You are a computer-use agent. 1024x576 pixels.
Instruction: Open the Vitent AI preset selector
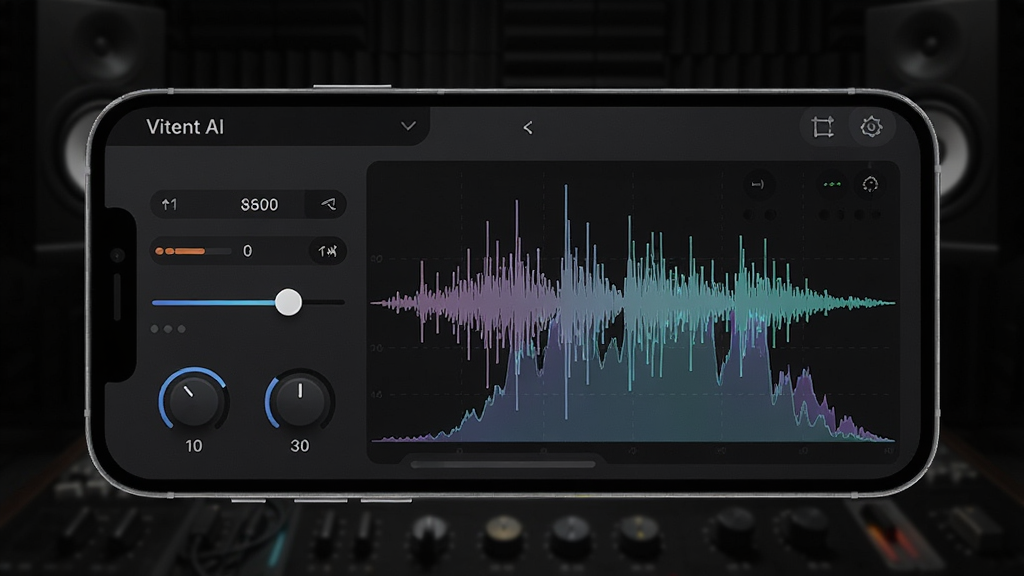[266, 126]
